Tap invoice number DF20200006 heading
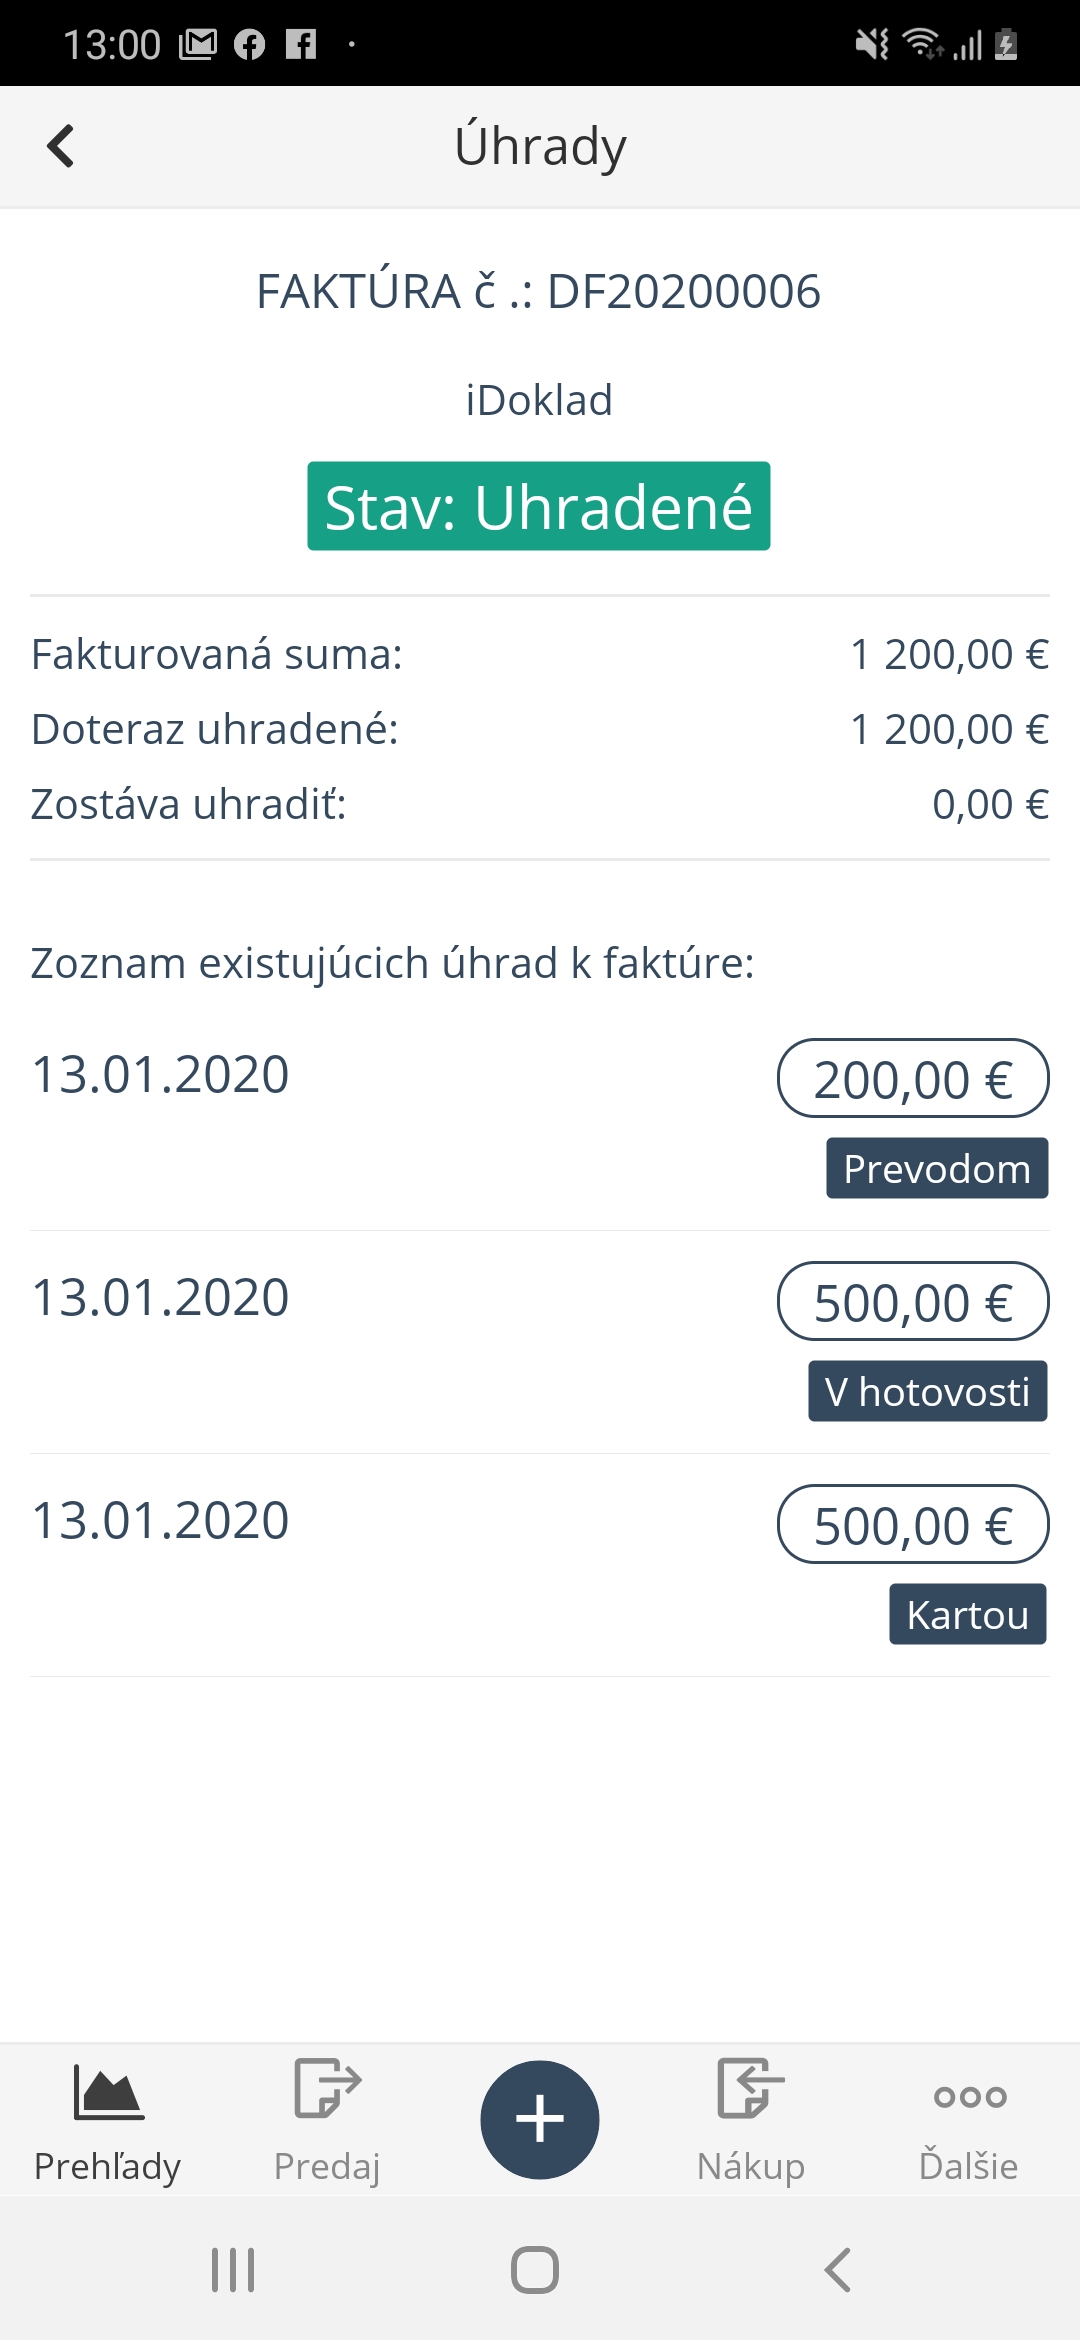Screen dimensions: 1080x2340 coord(538,292)
